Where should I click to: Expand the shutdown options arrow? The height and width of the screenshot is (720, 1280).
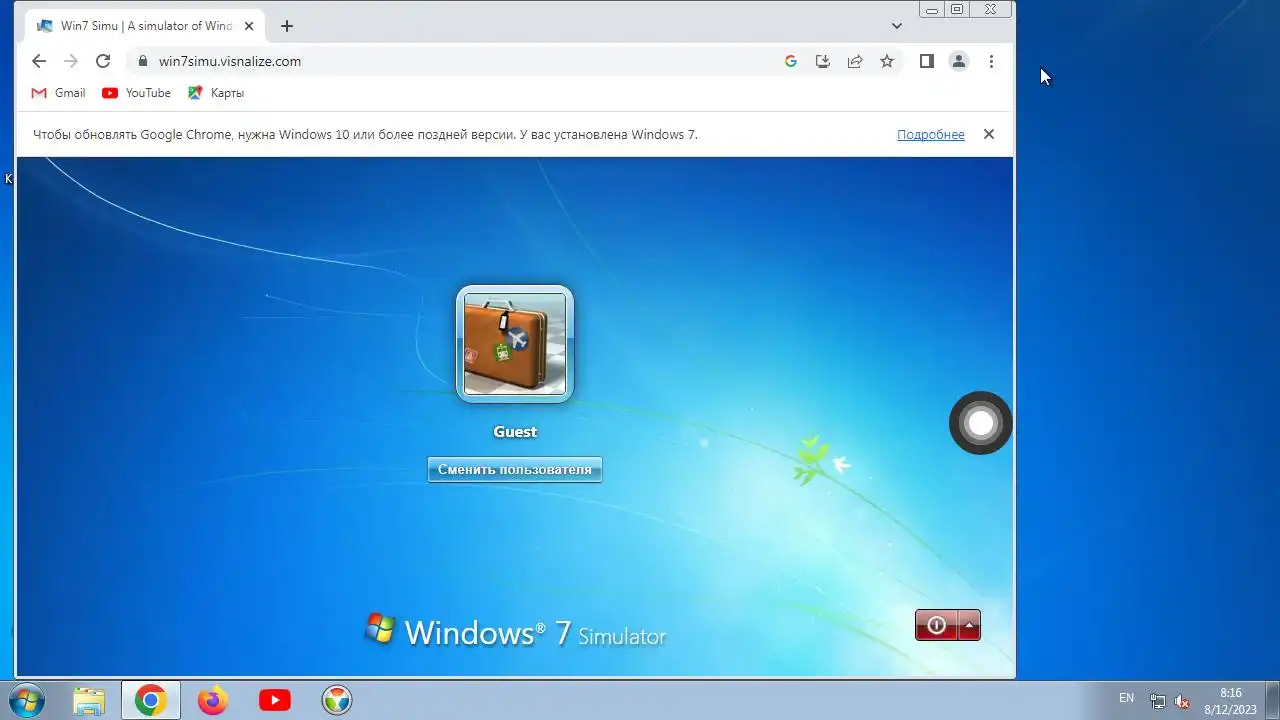969,625
